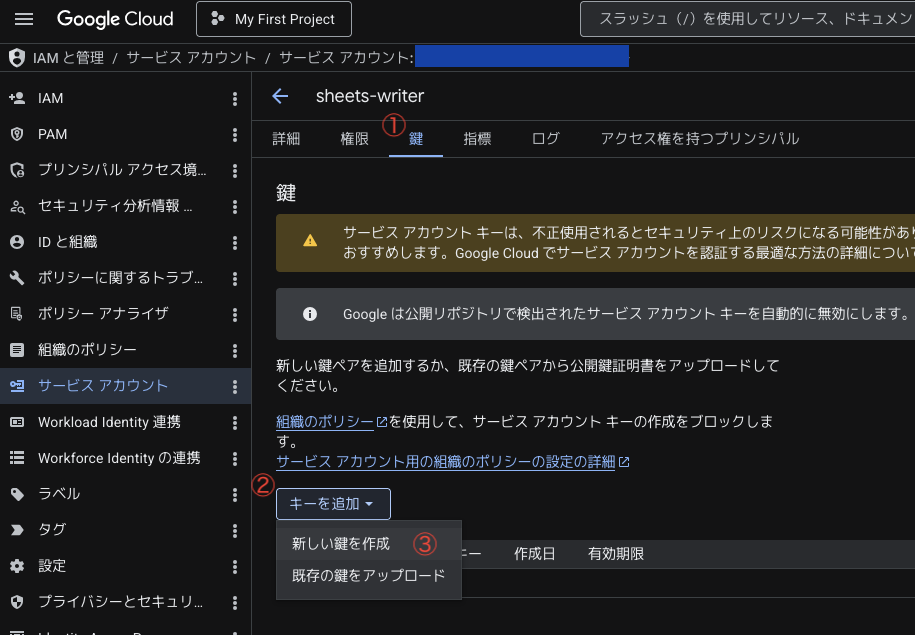Switch to the ログ tab
The image size is (915, 635).
tap(546, 139)
